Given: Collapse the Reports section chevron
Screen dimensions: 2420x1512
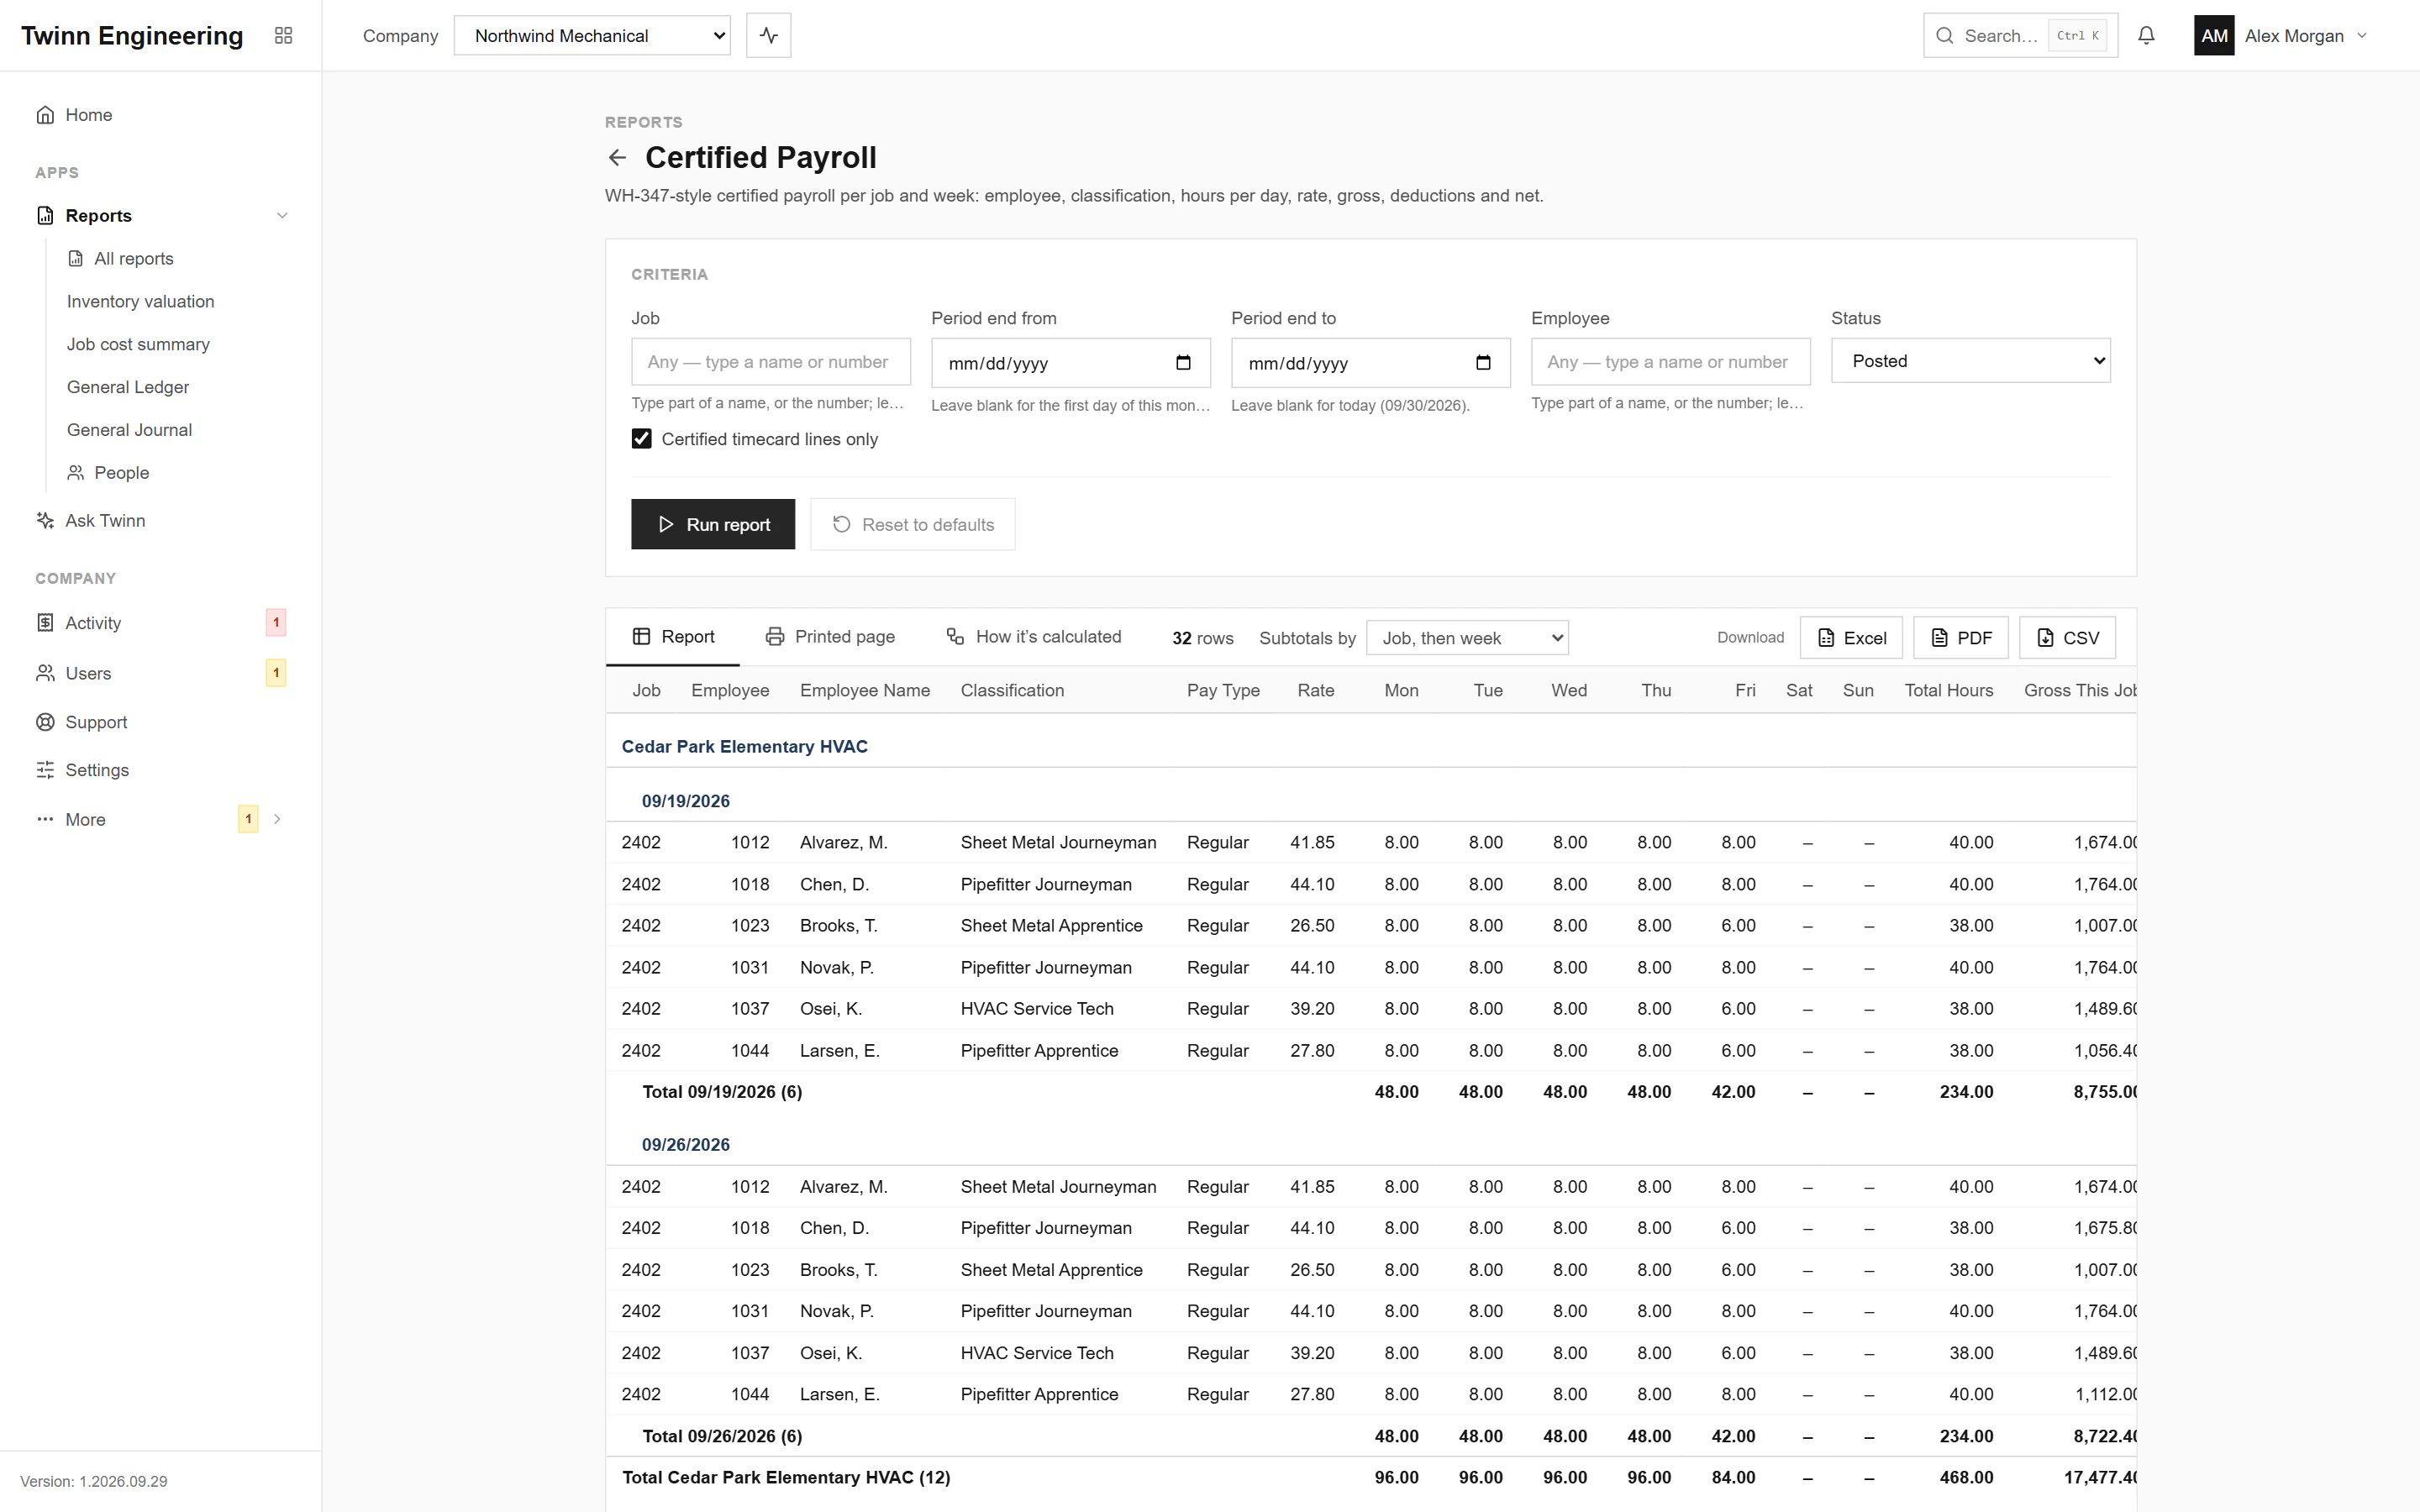Looking at the screenshot, I should (x=282, y=215).
